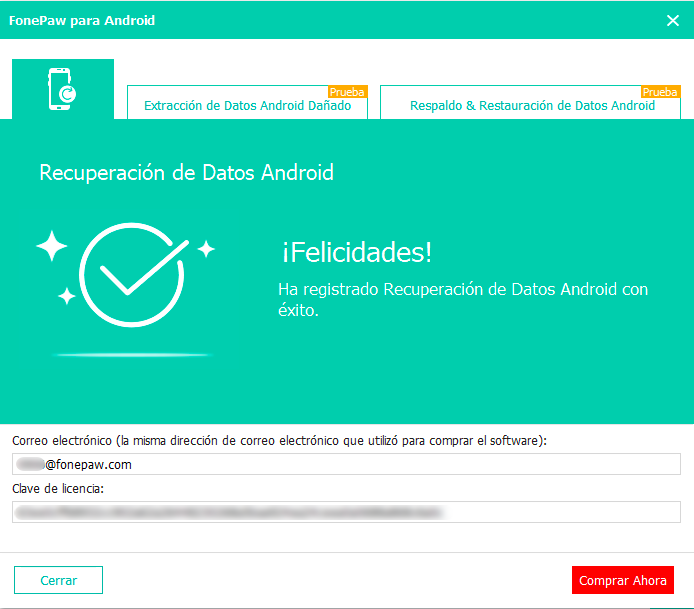Click the Prueba badge on Extracción tab
Image resolution: width=694 pixels, height=609 pixels.
click(347, 92)
